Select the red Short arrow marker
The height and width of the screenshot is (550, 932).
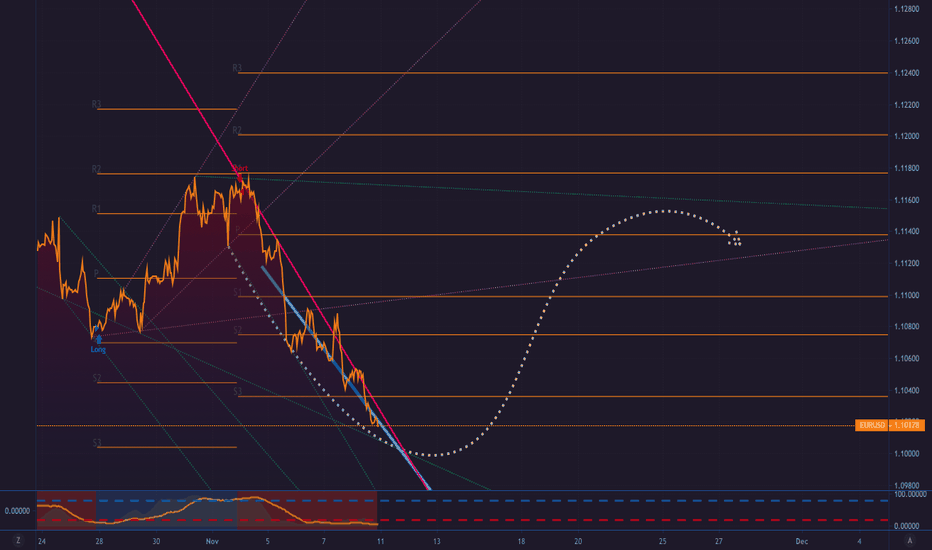[240, 177]
